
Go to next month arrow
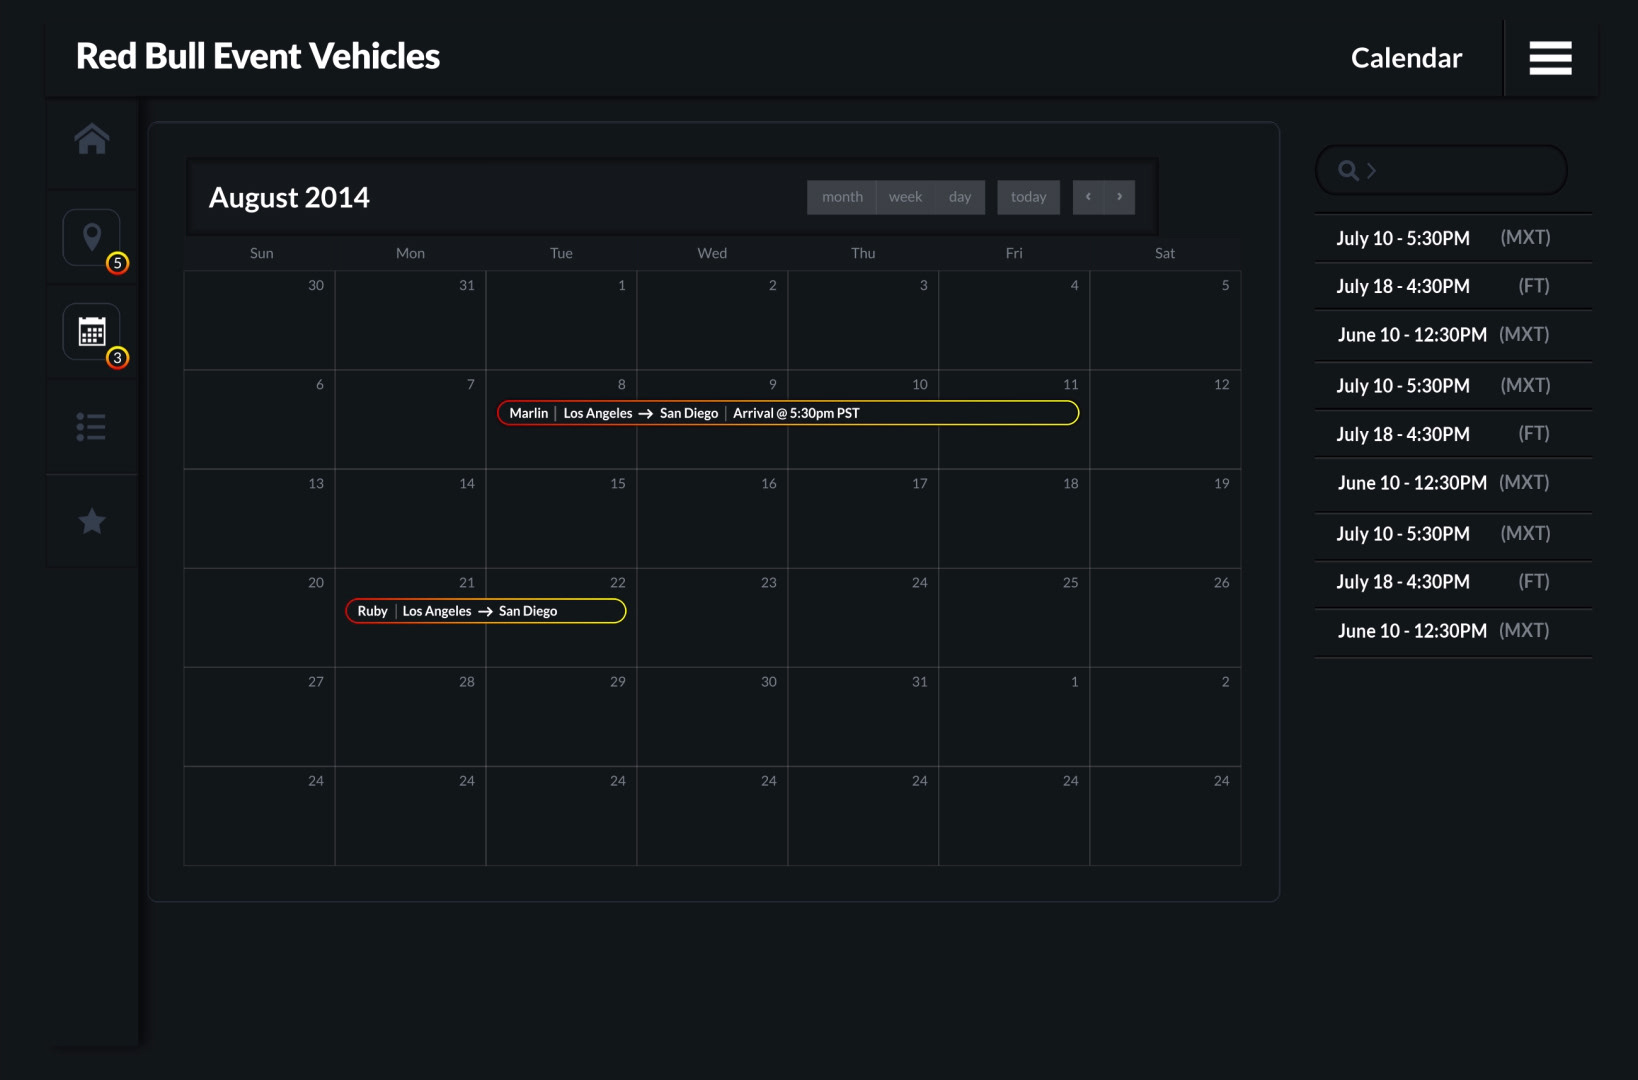pyautogui.click(x=1120, y=197)
